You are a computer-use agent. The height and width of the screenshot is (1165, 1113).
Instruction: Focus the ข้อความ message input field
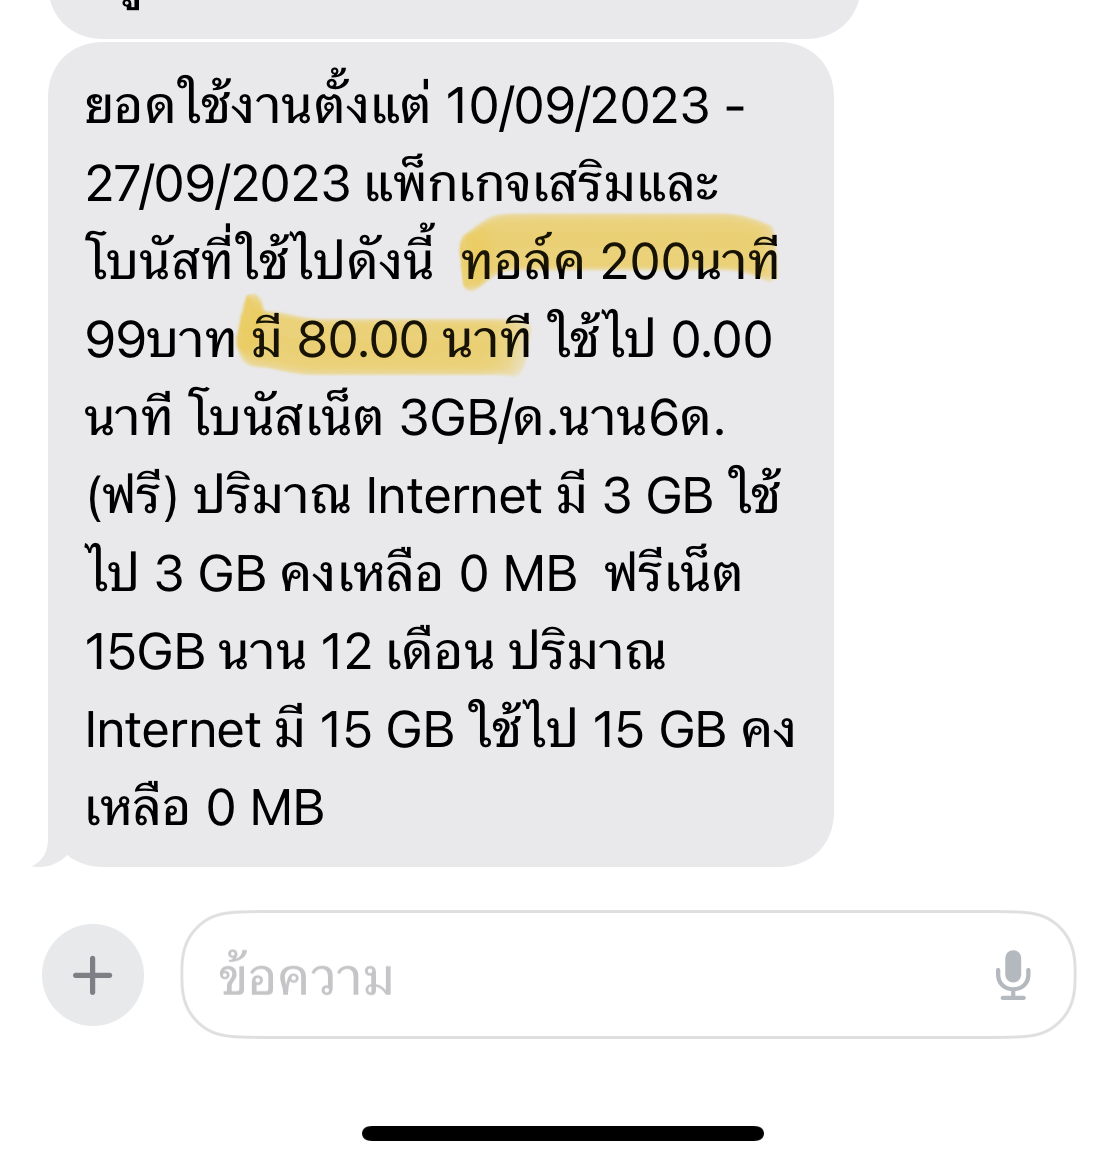(628, 975)
